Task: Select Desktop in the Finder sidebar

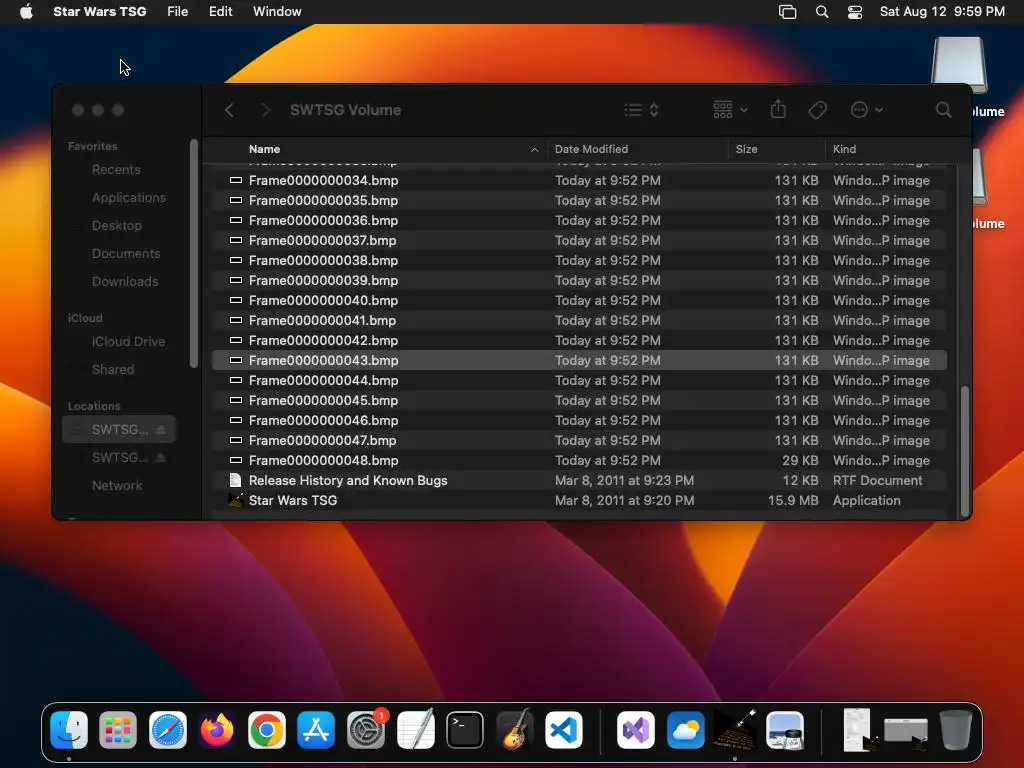Action: coord(116,226)
